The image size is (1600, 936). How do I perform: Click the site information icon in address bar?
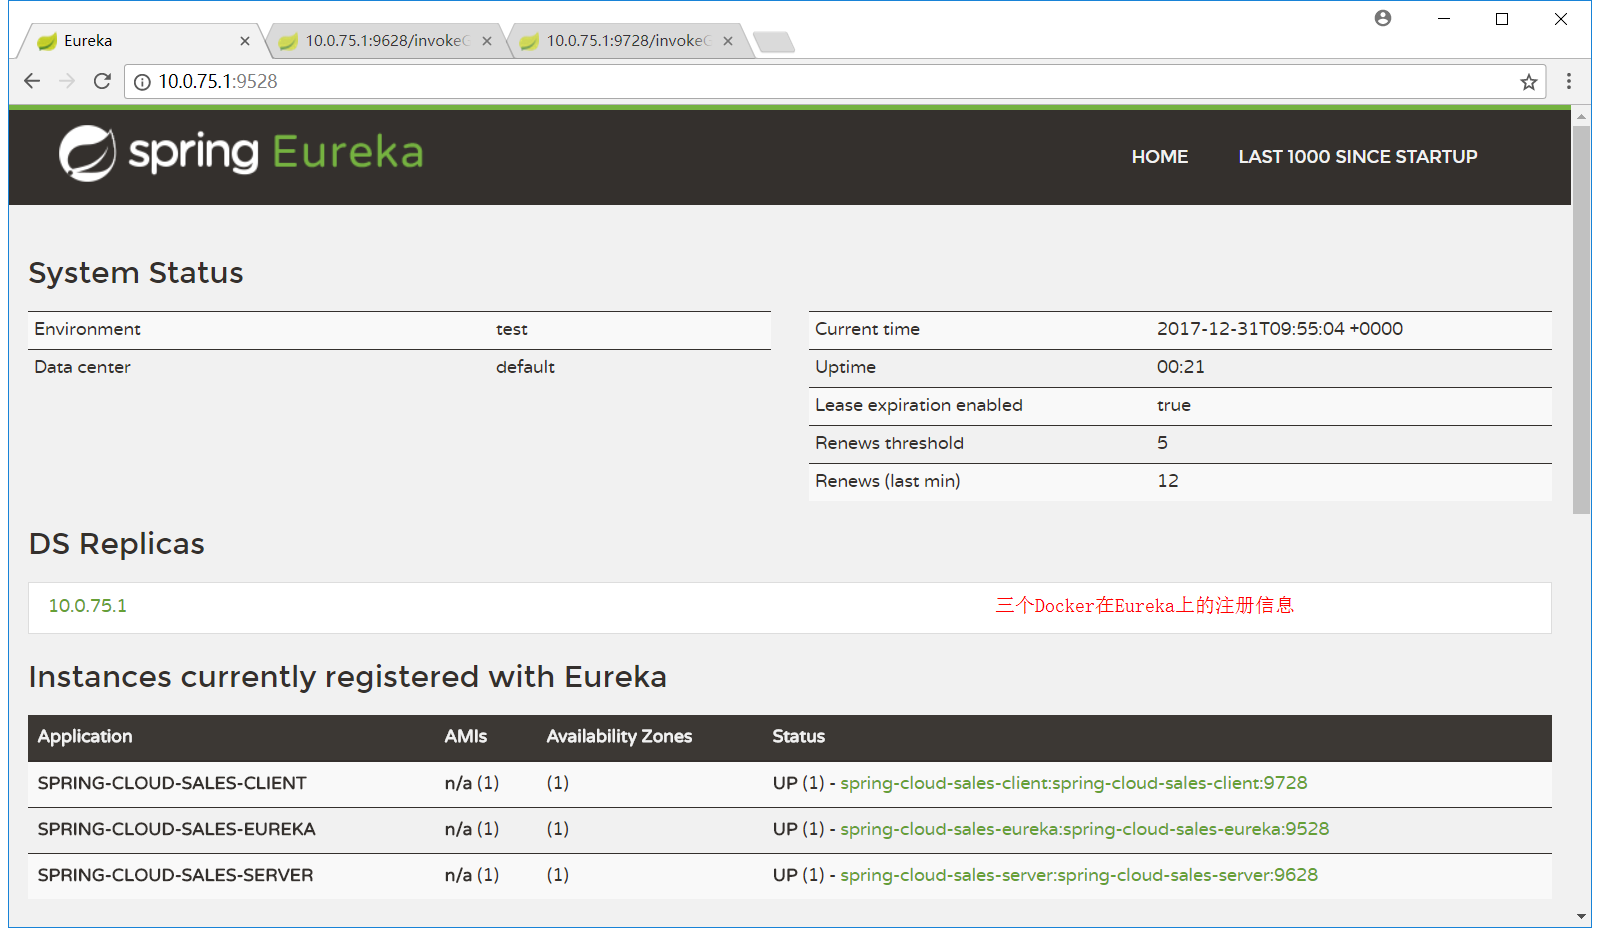143,82
